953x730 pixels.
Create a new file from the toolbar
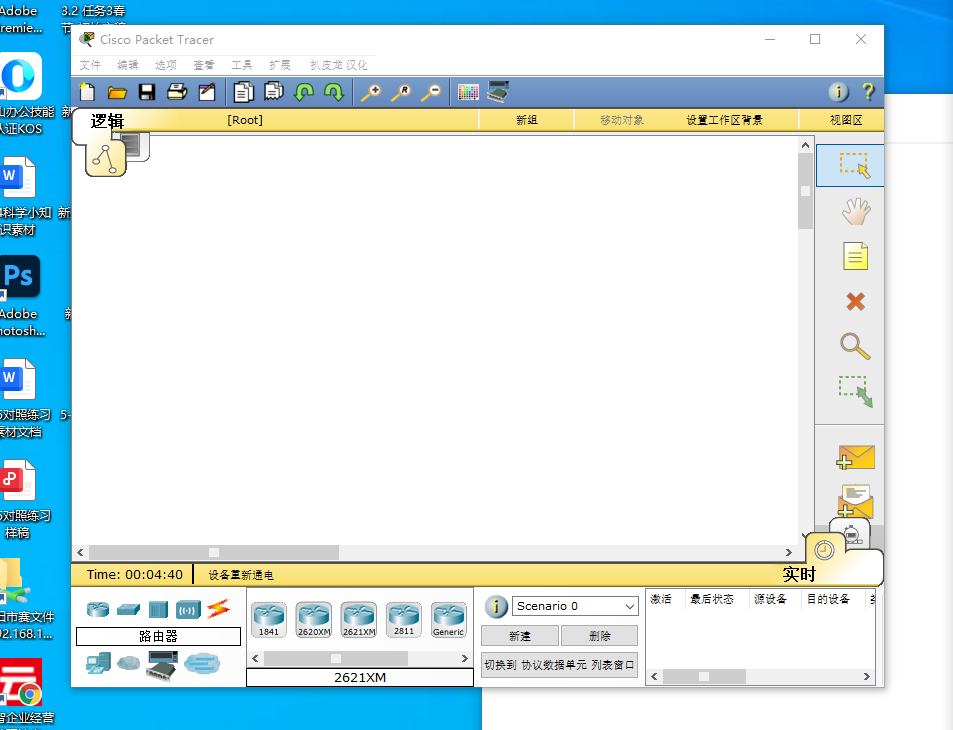point(87,92)
